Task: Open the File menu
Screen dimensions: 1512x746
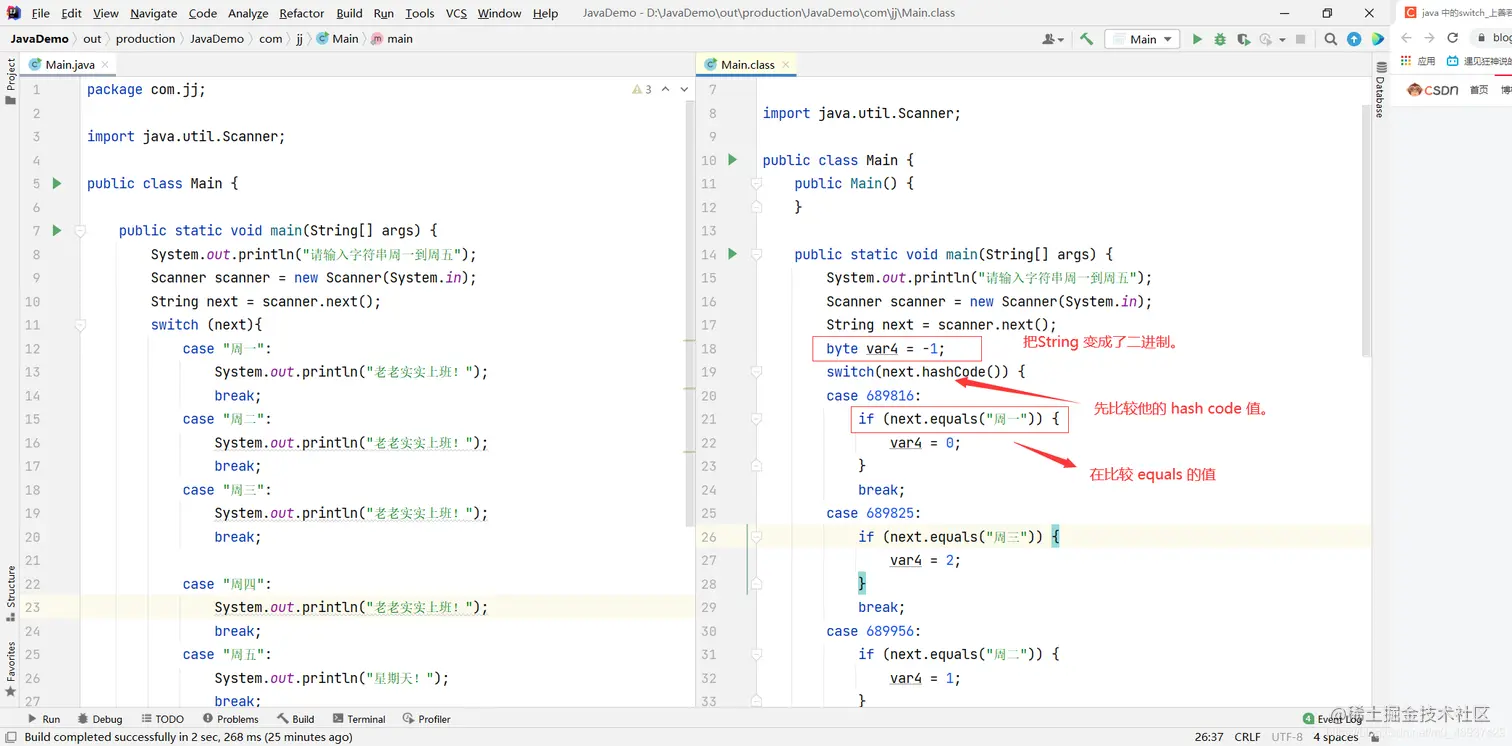Action: (x=40, y=13)
